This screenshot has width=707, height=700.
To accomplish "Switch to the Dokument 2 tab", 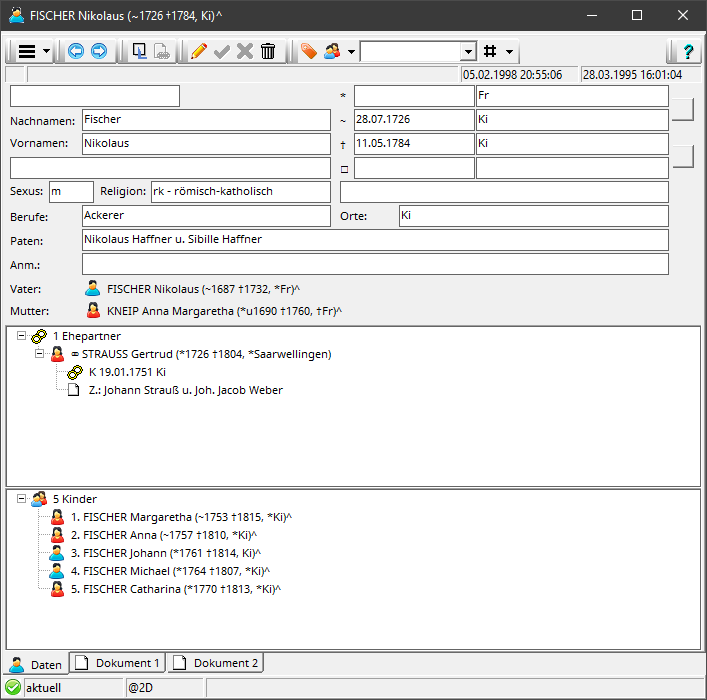I will coord(216,663).
